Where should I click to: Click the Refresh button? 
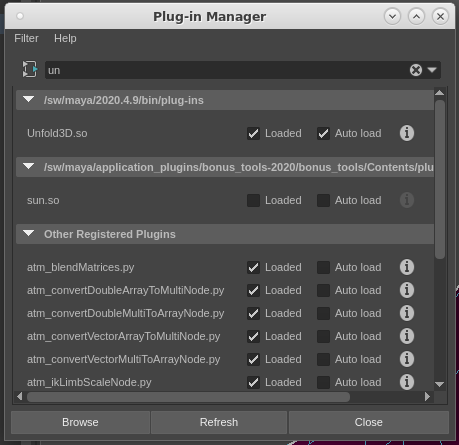click(x=219, y=422)
